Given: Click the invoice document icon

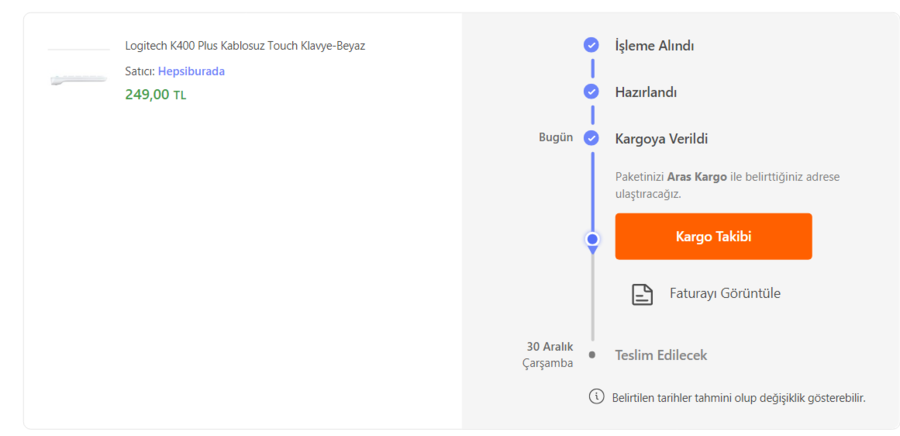Looking at the screenshot, I should 642,294.
